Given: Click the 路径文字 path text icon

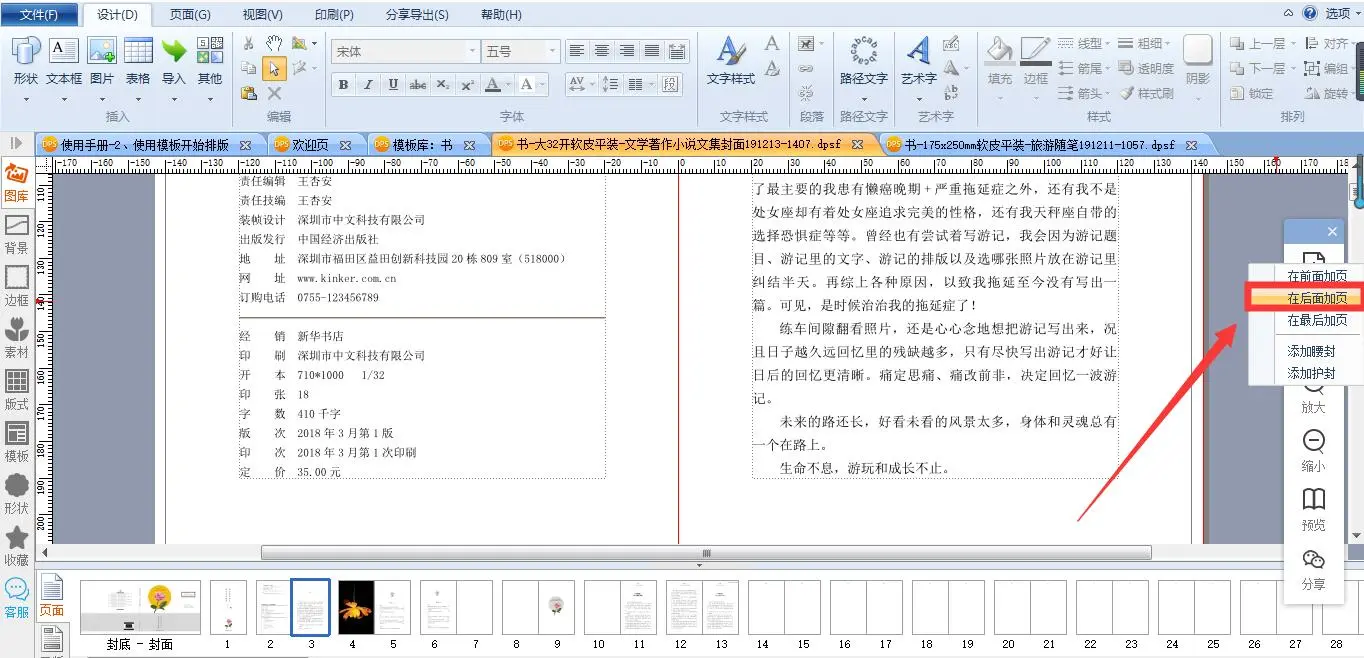Looking at the screenshot, I should click(x=863, y=59).
